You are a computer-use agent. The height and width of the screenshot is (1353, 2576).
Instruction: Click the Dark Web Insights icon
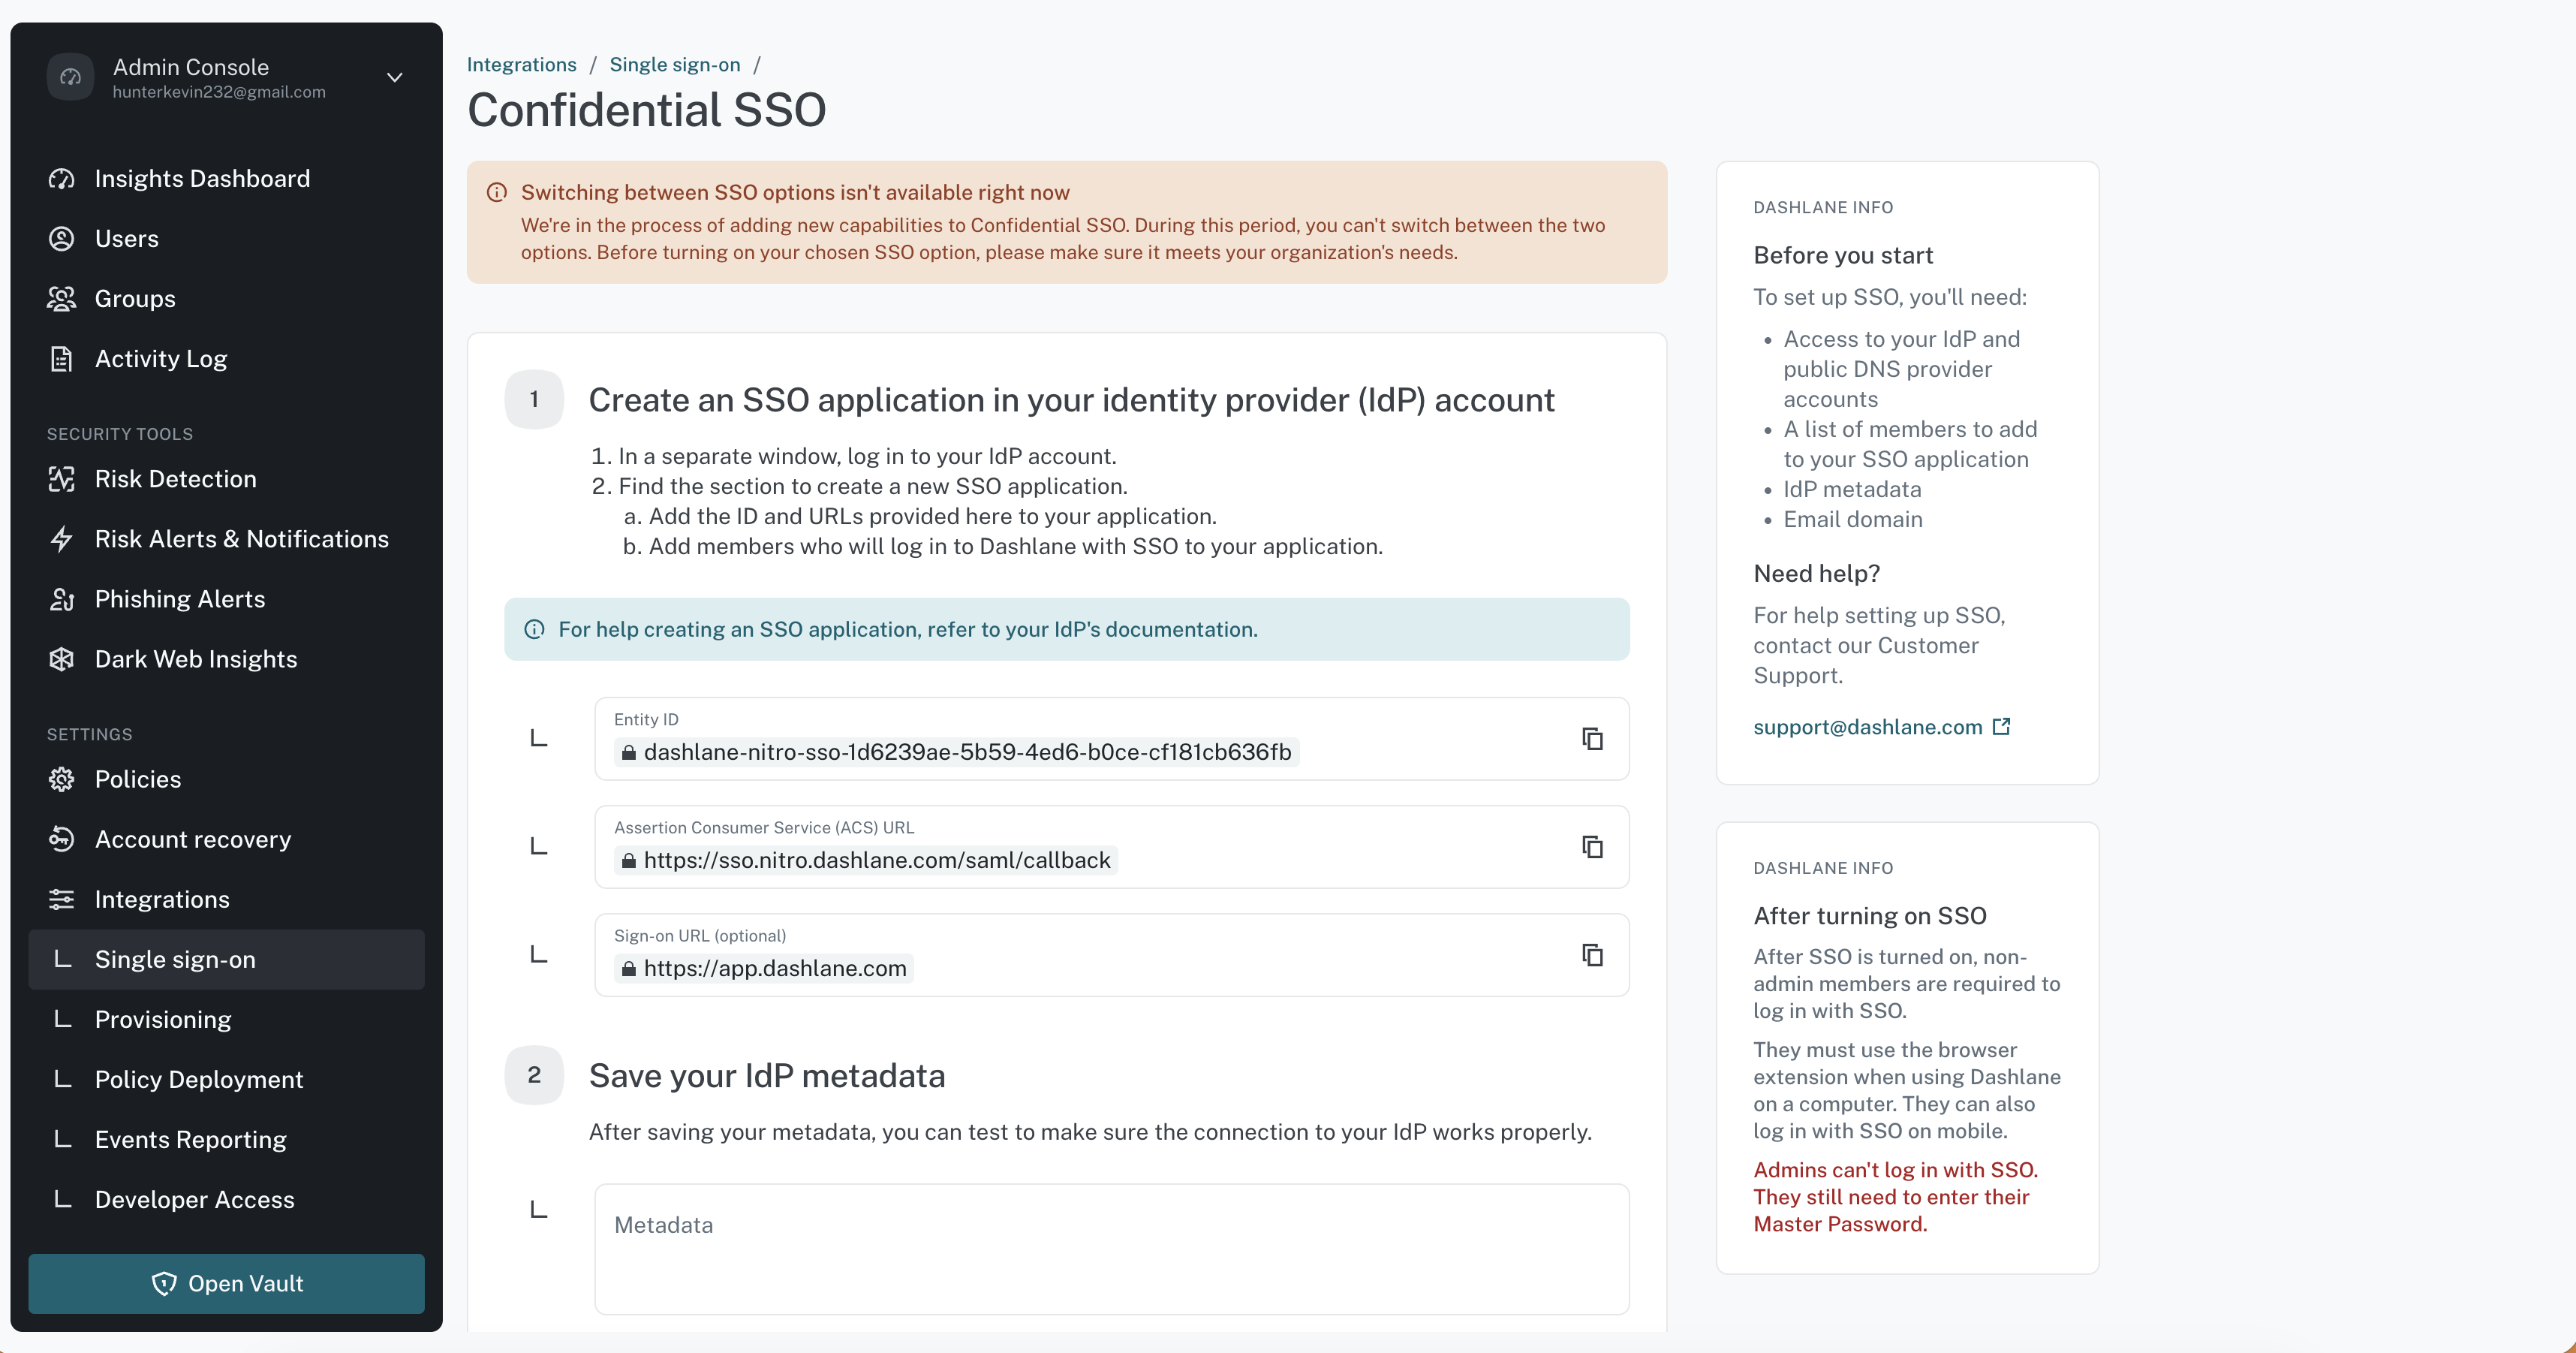[62, 658]
